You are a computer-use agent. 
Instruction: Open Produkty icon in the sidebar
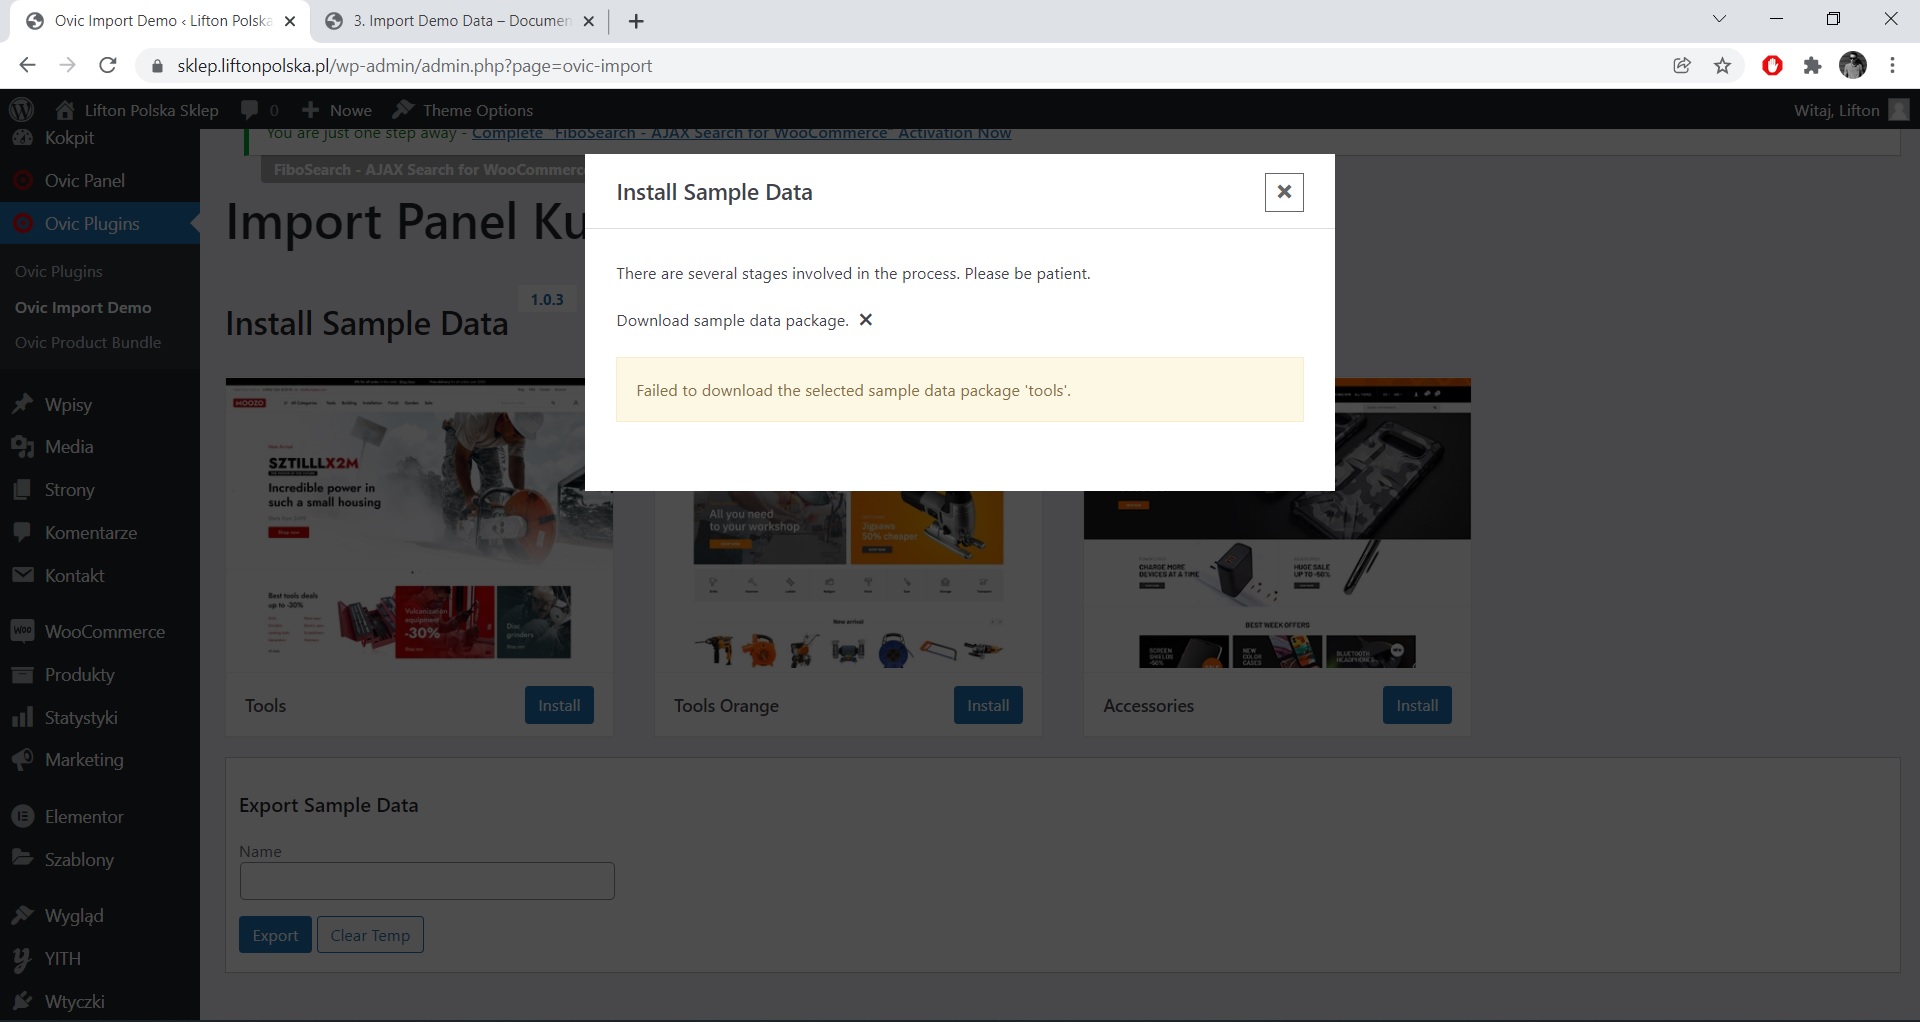tap(22, 674)
